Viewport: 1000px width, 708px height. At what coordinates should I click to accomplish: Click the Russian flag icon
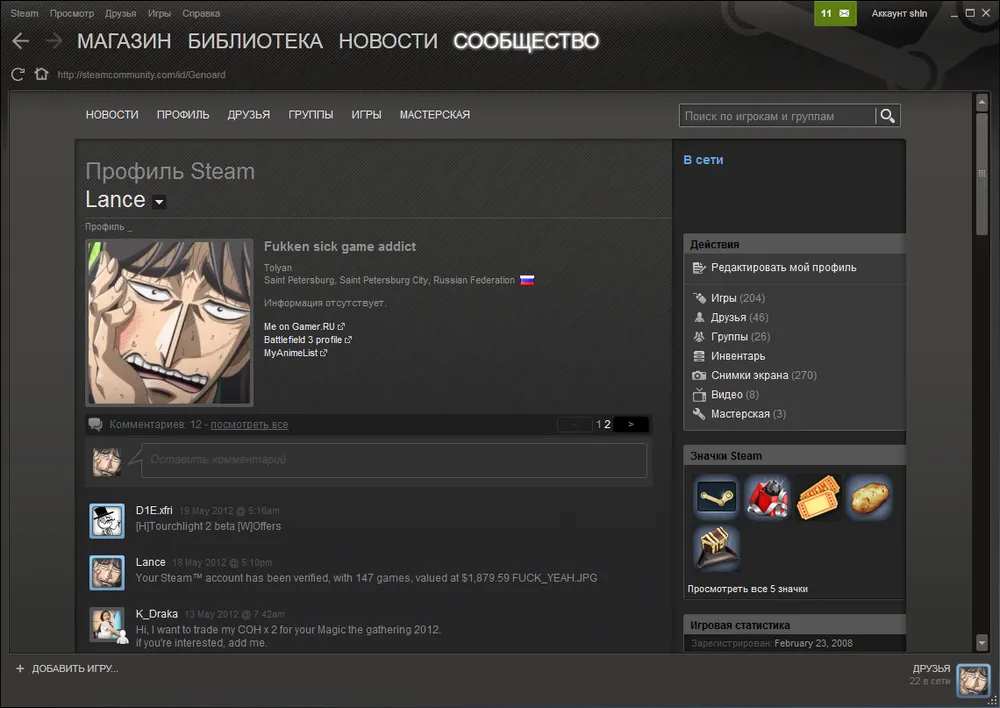527,280
